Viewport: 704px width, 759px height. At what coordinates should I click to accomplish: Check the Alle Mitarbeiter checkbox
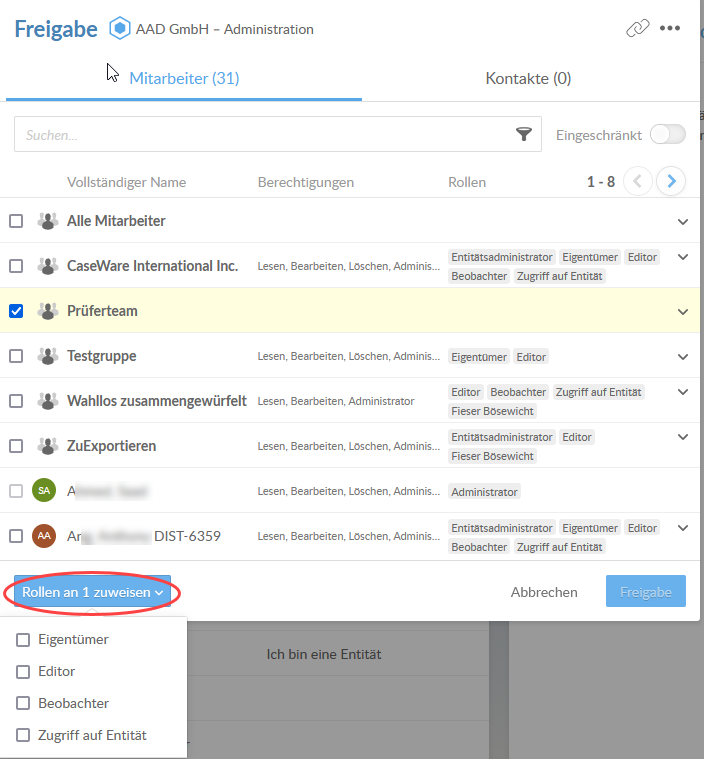point(16,221)
